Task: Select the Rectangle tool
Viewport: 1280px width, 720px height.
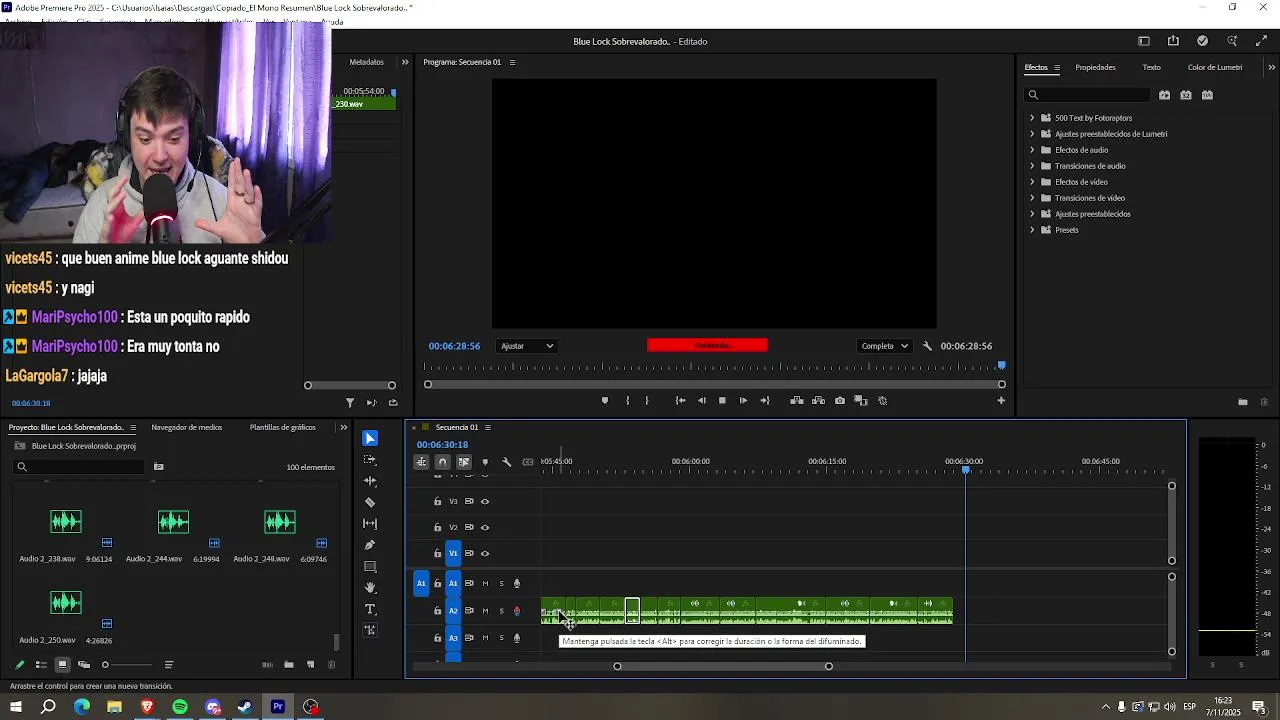Action: [370, 567]
